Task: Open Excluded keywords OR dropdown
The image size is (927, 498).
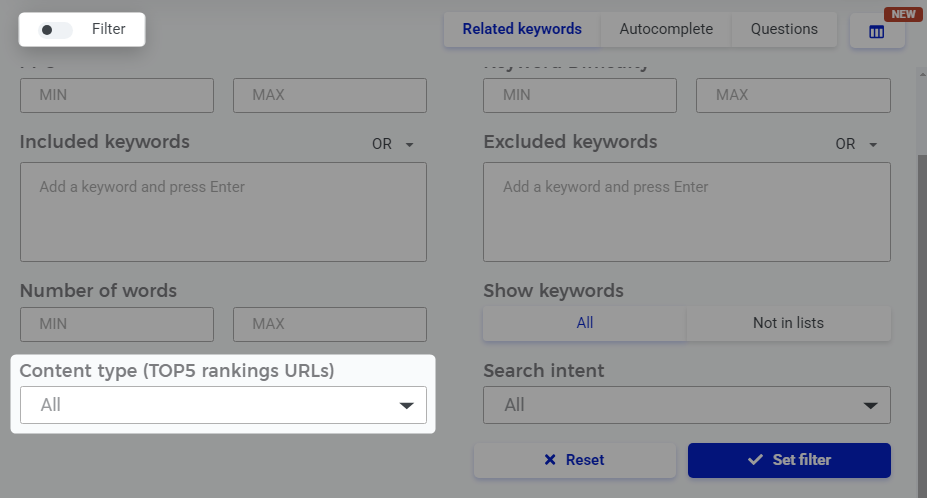Action: point(856,144)
